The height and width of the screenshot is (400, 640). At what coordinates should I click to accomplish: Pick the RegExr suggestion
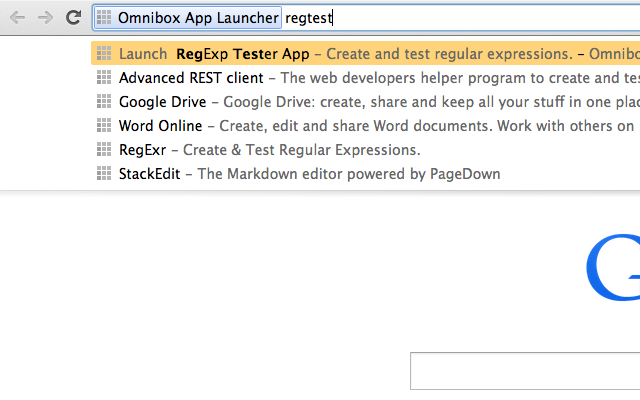[x=365, y=150]
